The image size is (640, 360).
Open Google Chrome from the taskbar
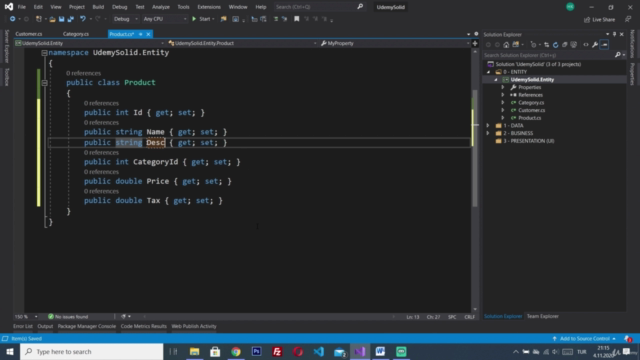(236, 351)
